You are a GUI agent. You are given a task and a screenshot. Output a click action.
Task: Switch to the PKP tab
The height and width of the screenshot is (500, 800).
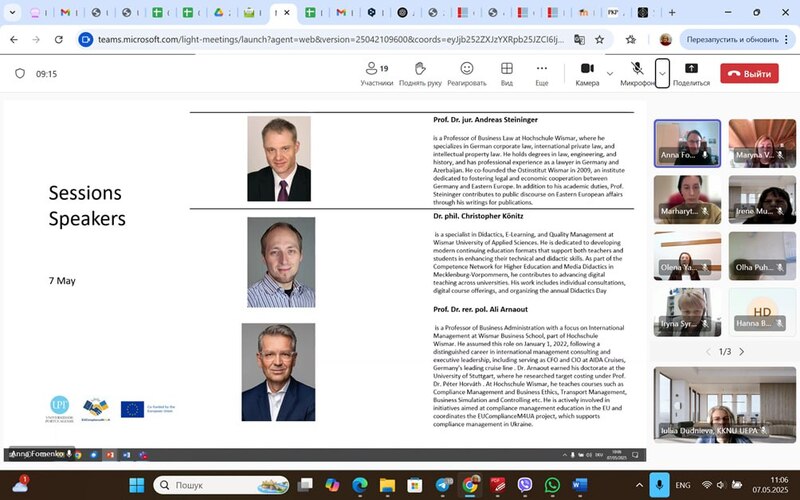613,12
